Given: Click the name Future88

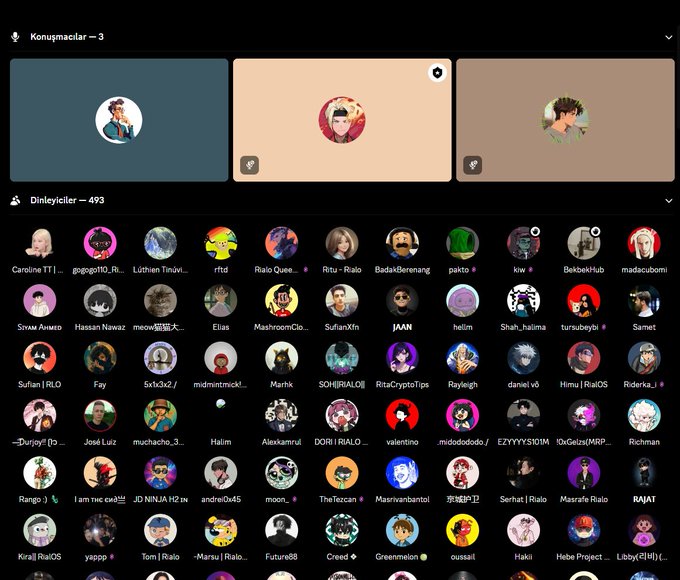Looking at the screenshot, I should (281, 557).
